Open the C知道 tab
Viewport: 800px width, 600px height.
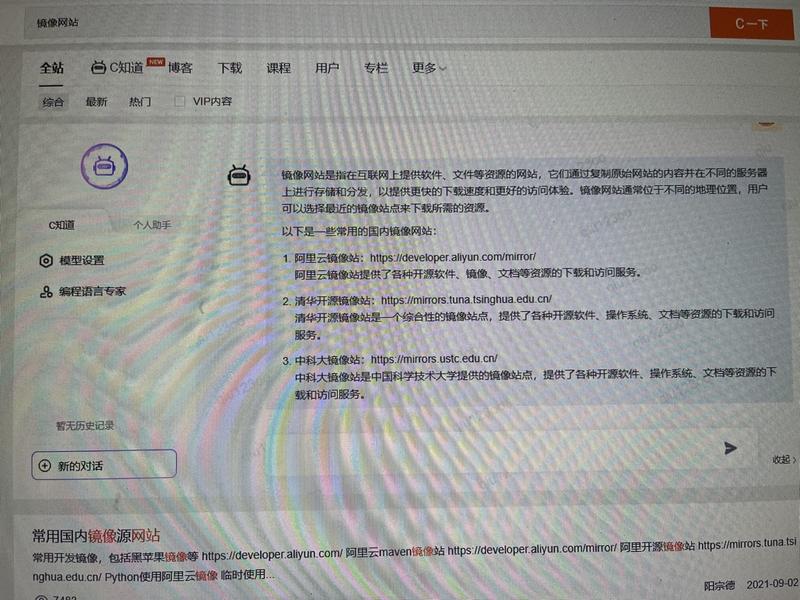(127, 68)
